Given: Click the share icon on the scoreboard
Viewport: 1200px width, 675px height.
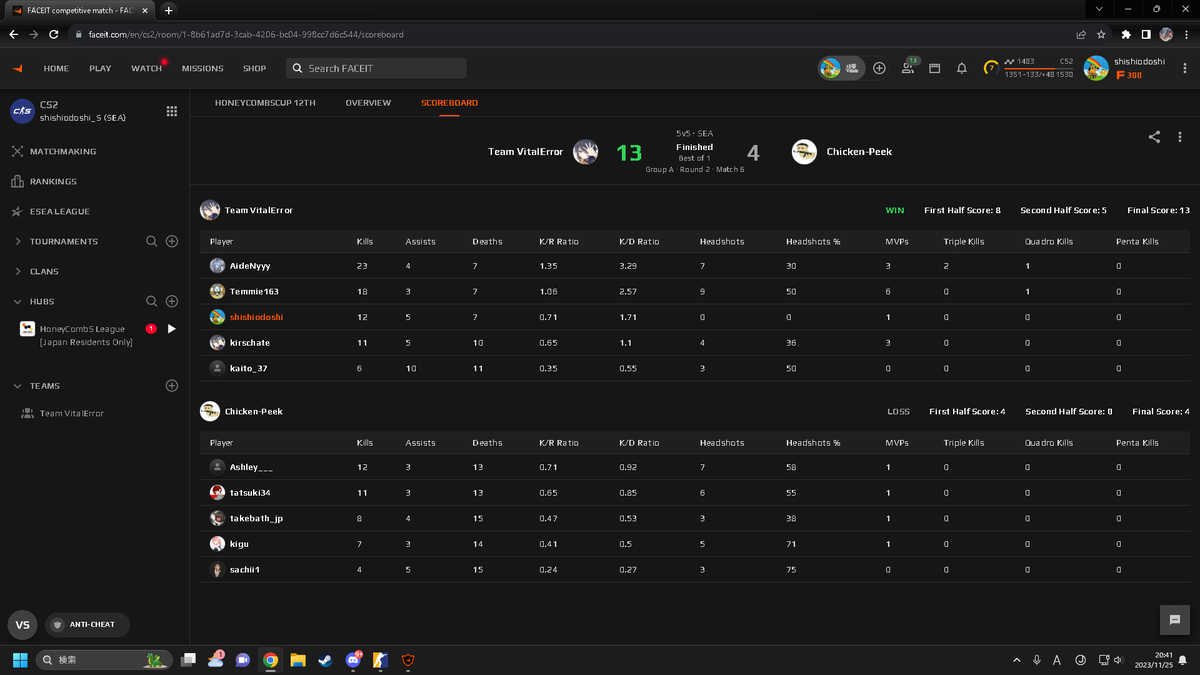Looking at the screenshot, I should [x=1154, y=137].
